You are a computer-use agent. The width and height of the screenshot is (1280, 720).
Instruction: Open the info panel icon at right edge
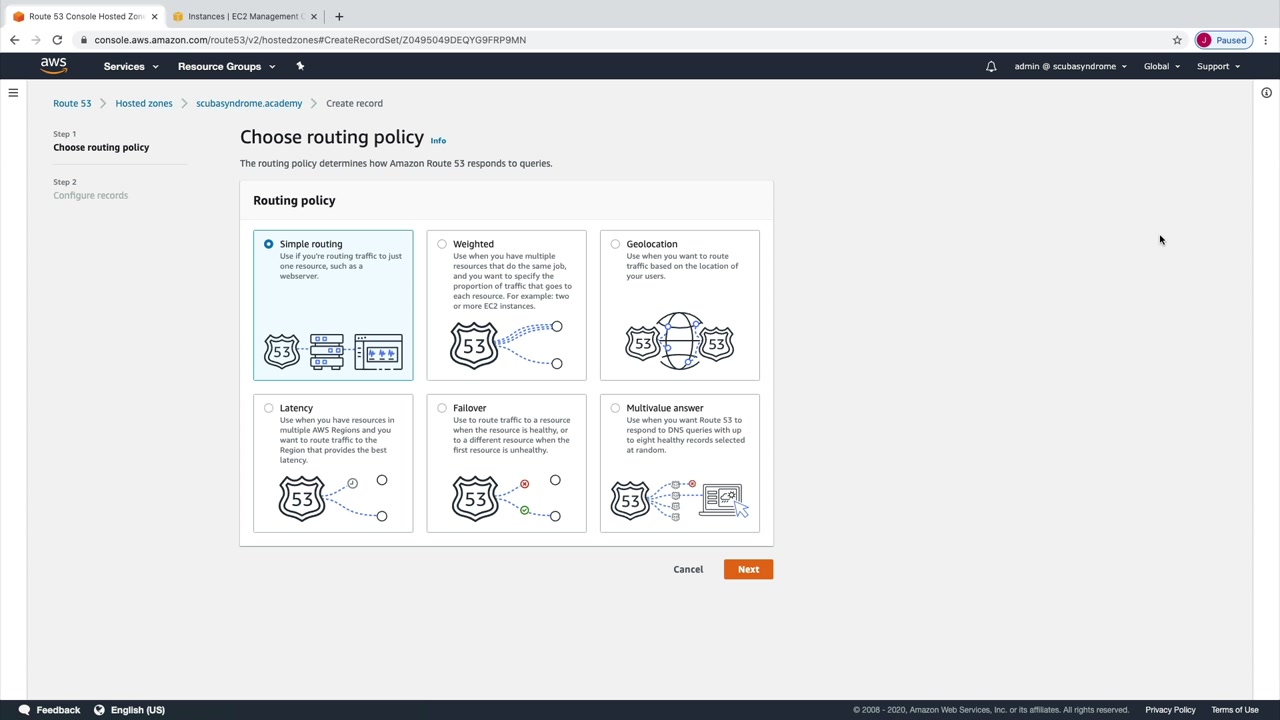(x=1266, y=93)
